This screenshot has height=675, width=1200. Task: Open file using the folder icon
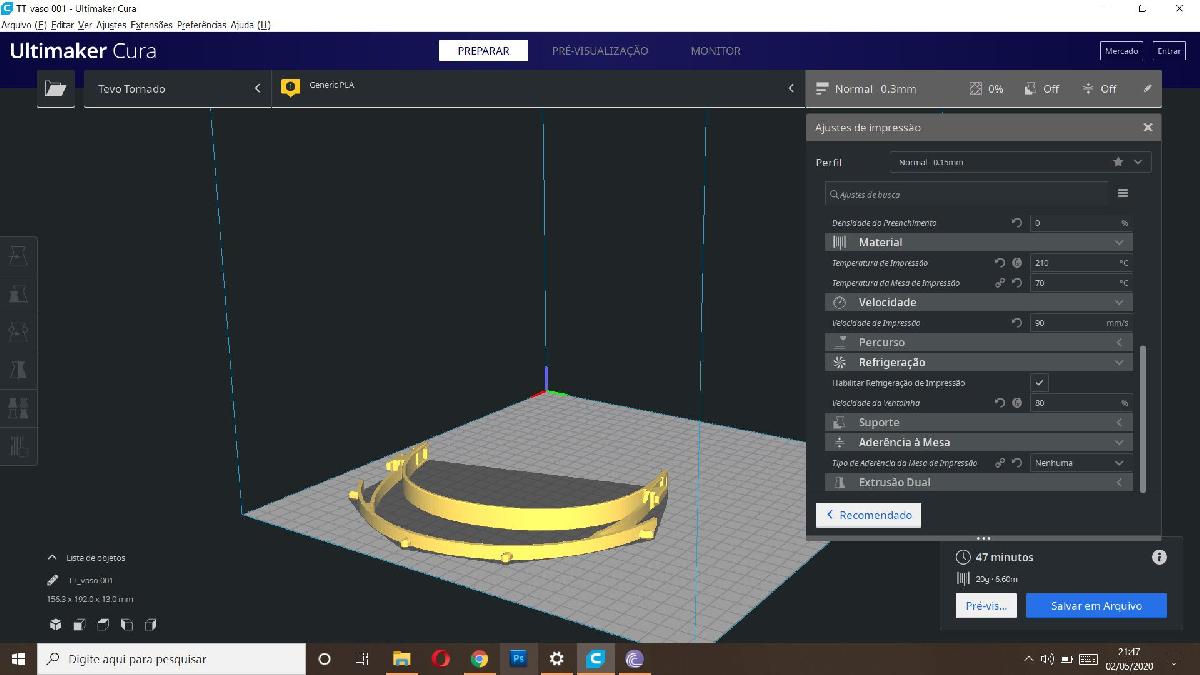(x=56, y=89)
